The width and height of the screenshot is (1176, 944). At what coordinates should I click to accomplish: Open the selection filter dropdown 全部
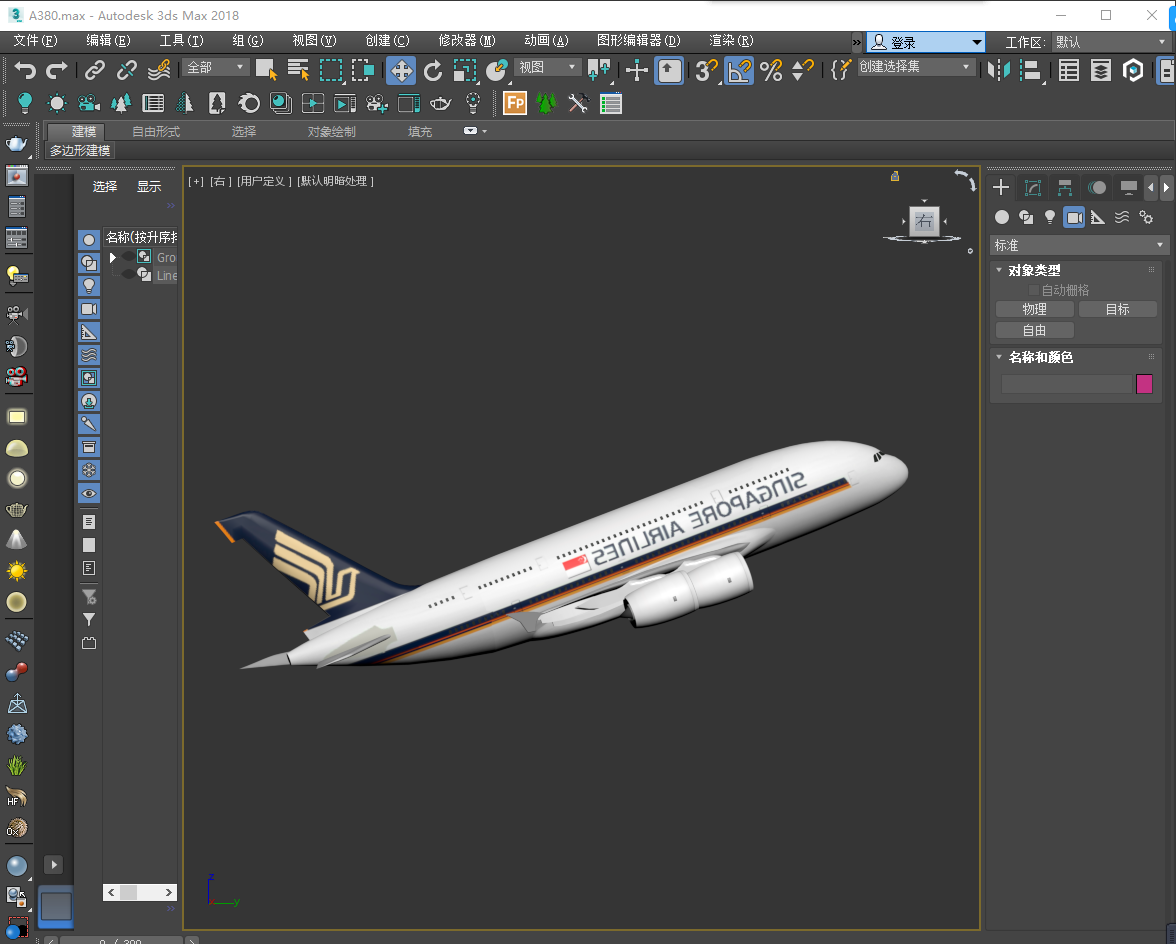[x=215, y=67]
